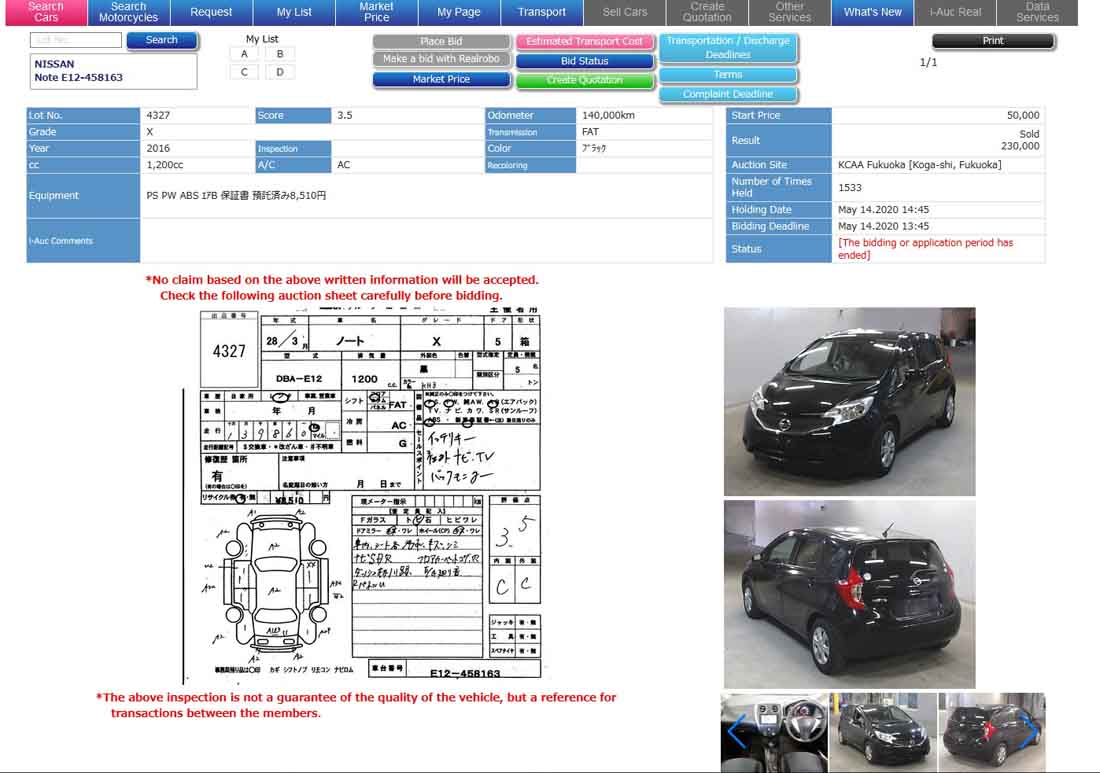Select the equipment list text

pyautogui.click(x=236, y=196)
